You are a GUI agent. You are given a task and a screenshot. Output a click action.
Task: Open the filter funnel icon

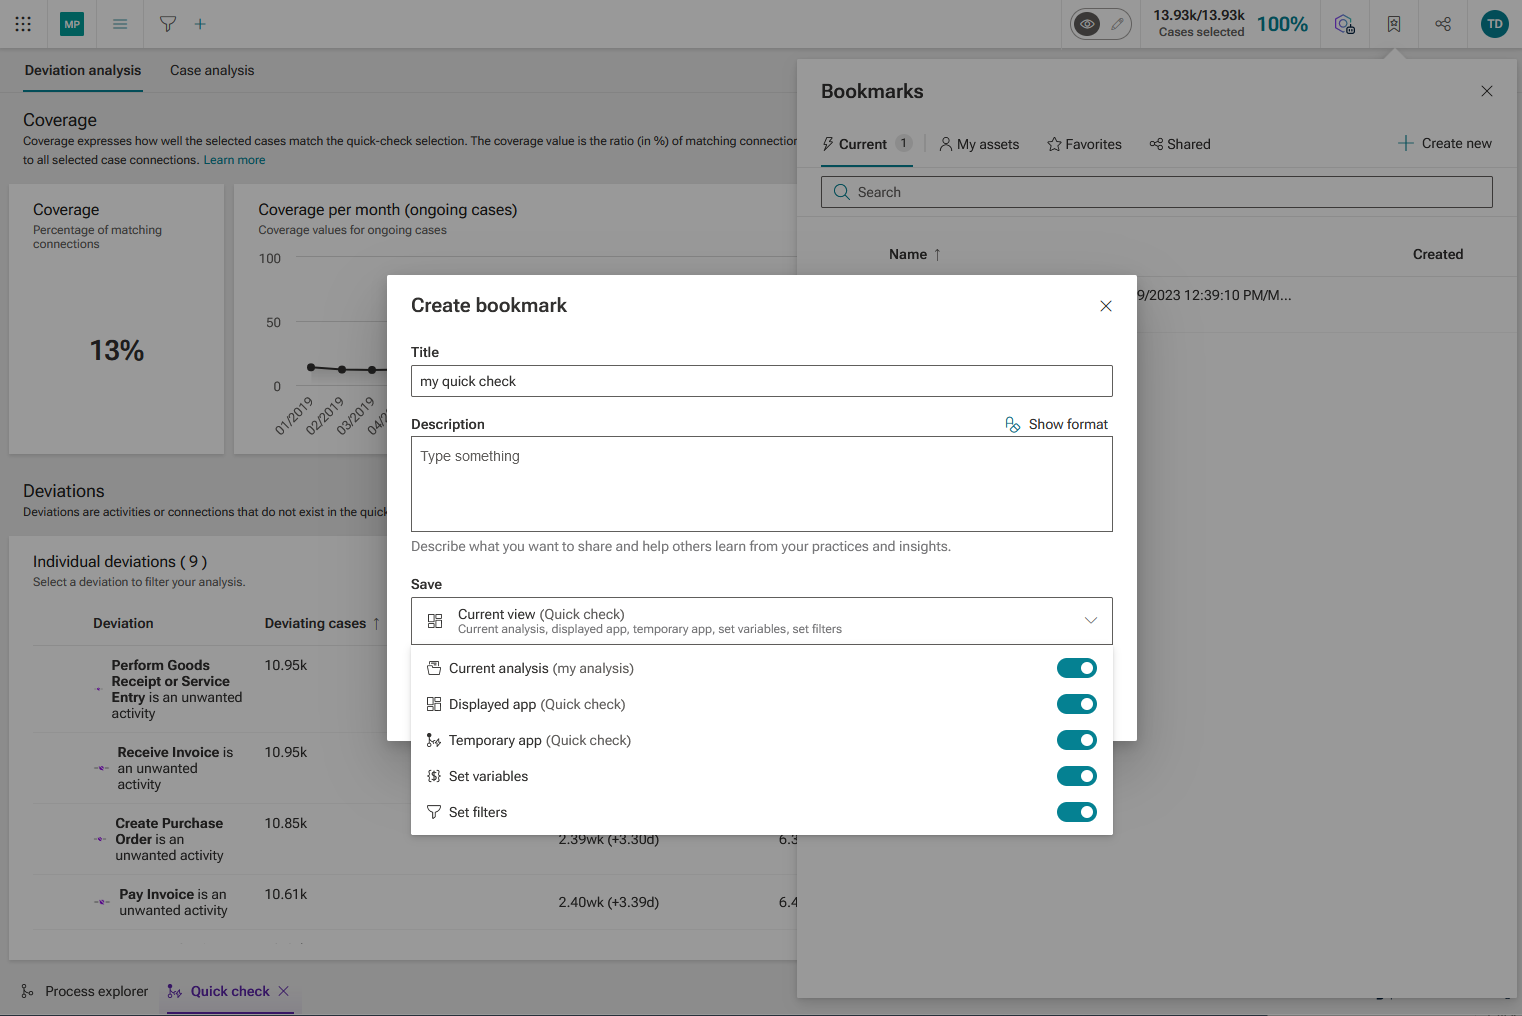point(168,24)
